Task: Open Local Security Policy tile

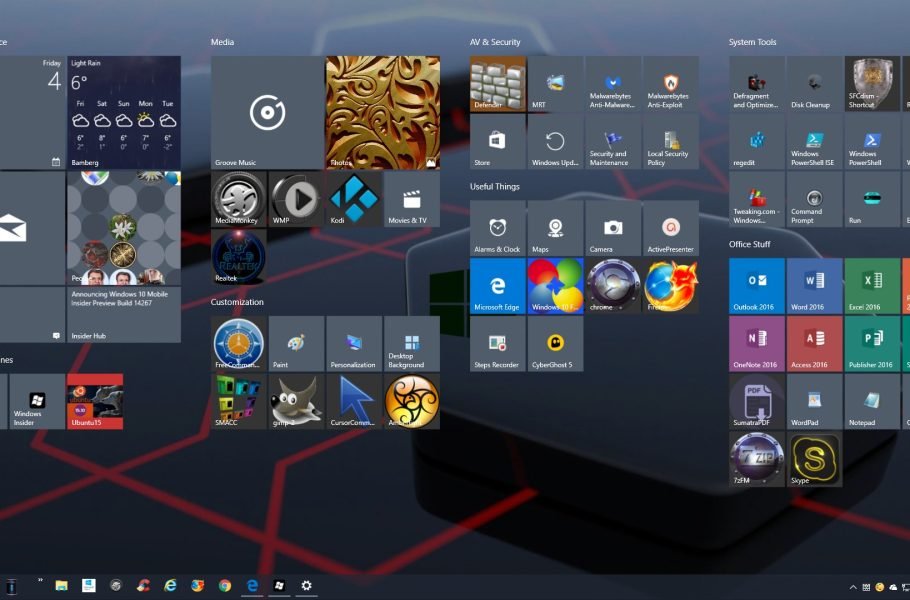Action: tap(671, 142)
